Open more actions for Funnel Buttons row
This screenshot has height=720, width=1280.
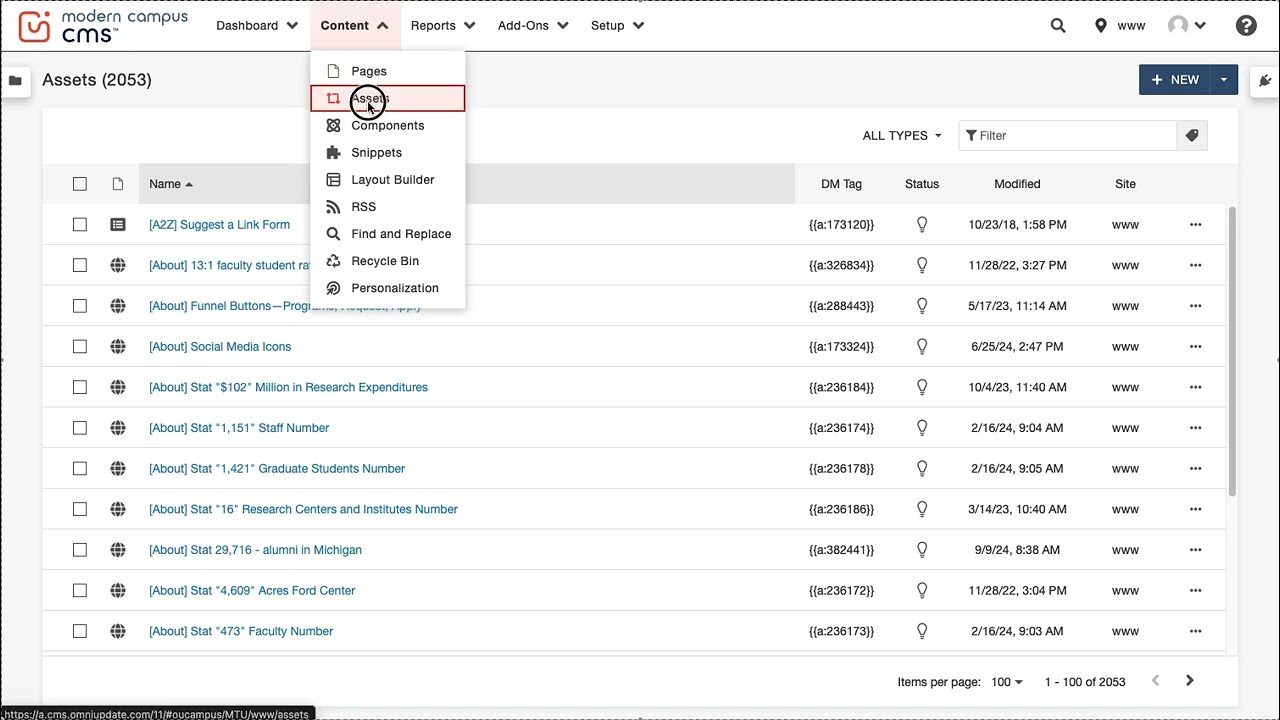pos(1195,306)
